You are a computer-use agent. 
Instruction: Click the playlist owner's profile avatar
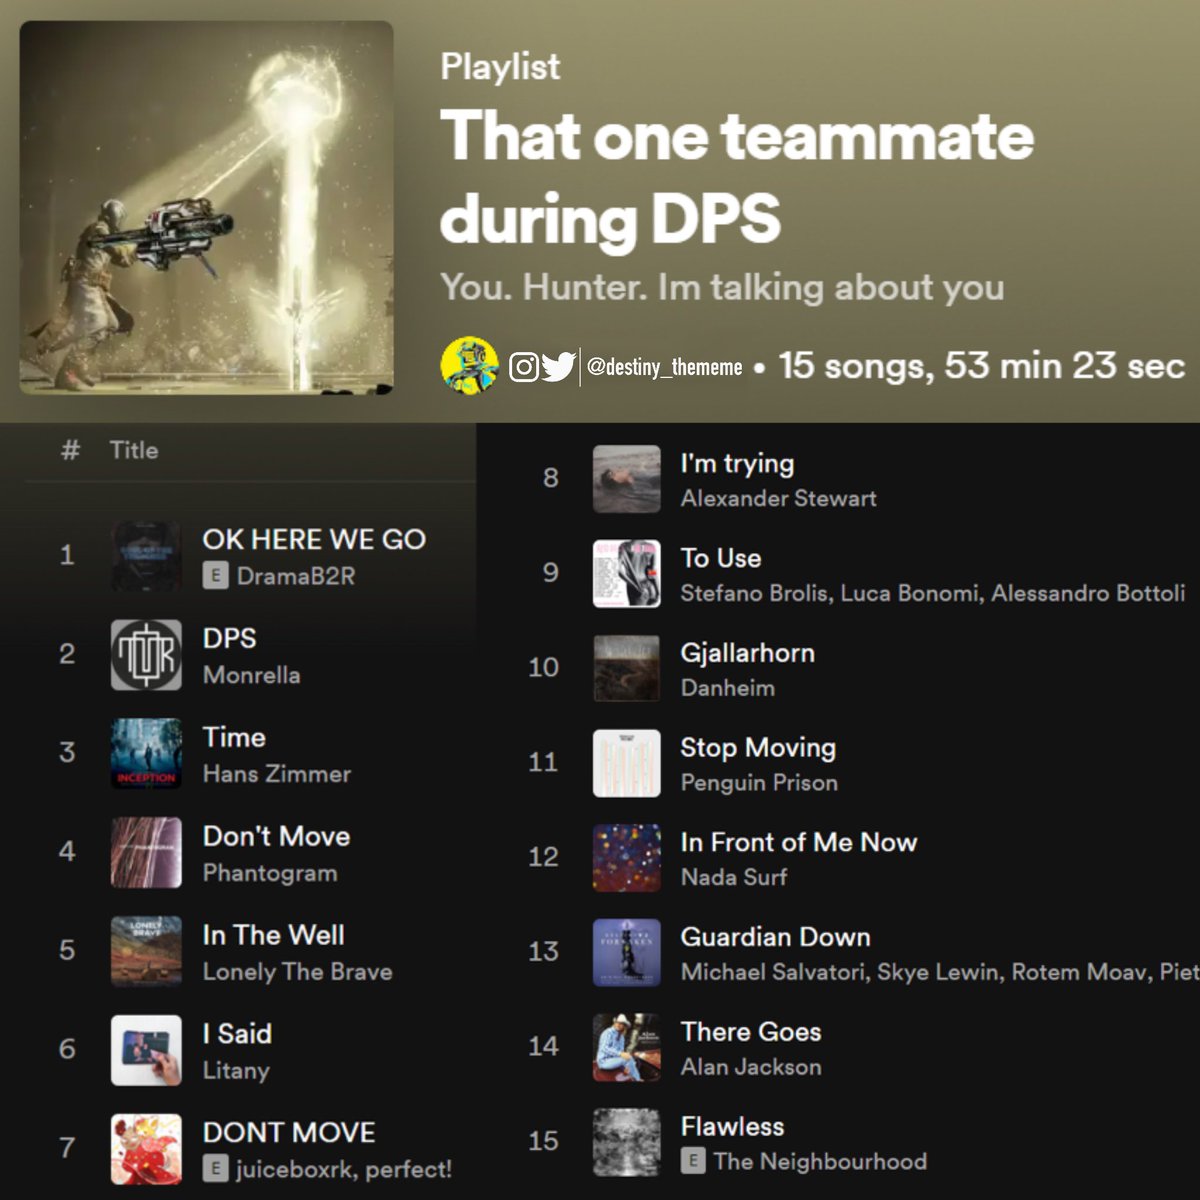[x=469, y=365]
